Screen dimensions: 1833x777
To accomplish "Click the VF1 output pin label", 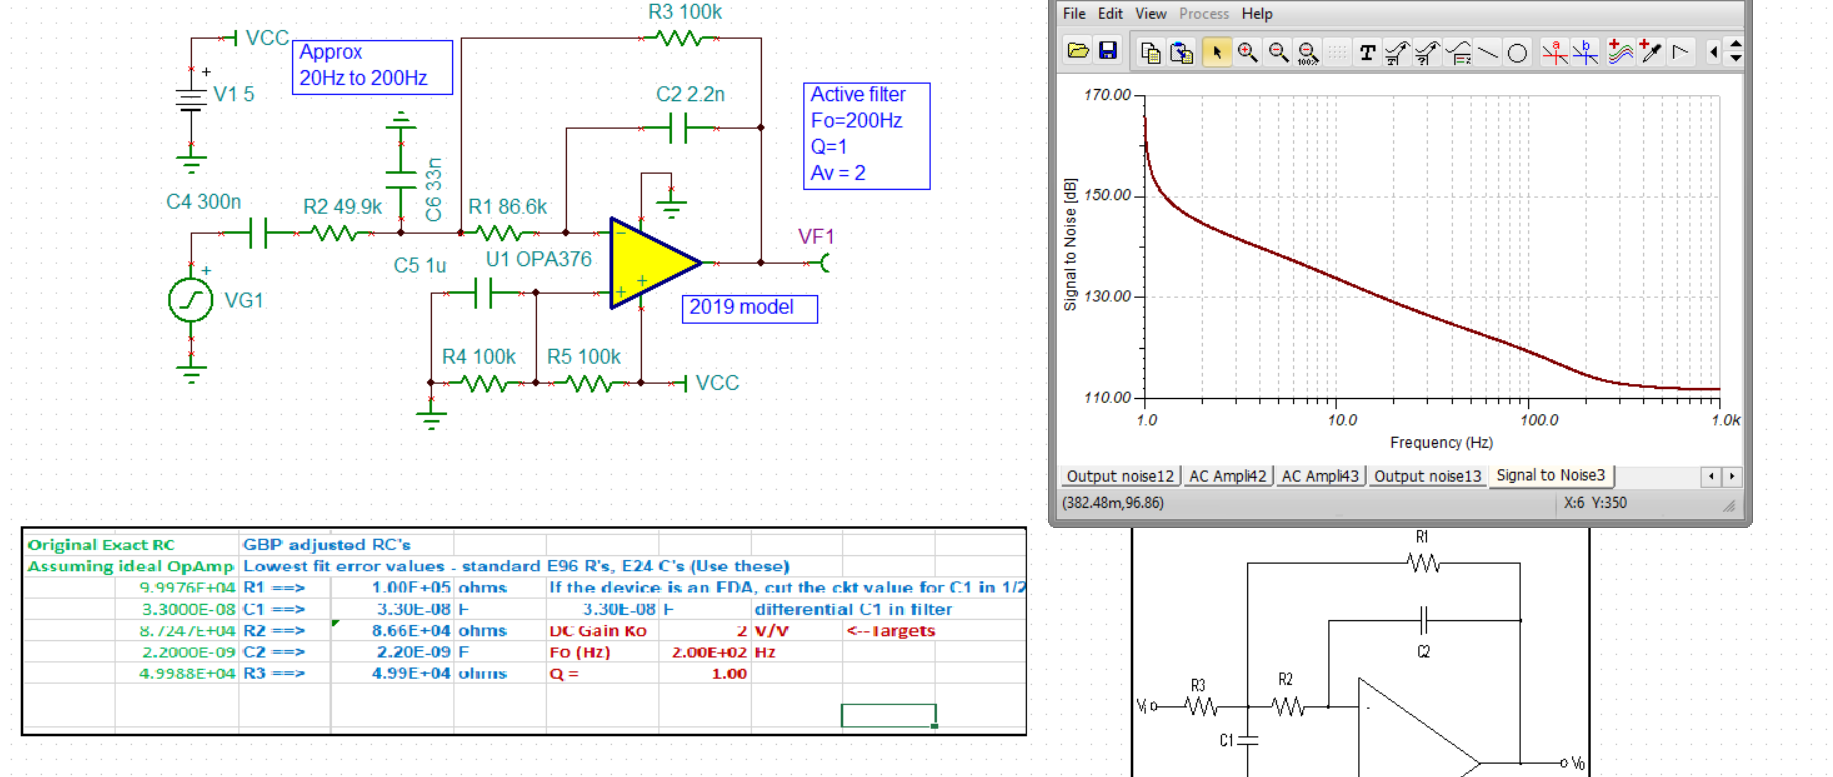I will click(x=816, y=237).
